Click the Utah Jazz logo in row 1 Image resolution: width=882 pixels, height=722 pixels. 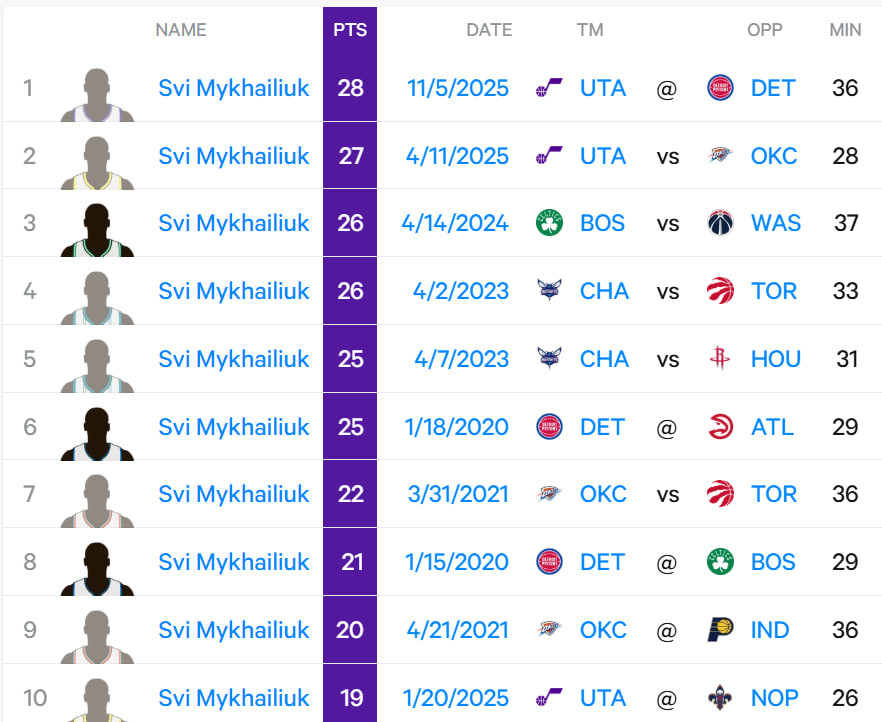(x=549, y=88)
